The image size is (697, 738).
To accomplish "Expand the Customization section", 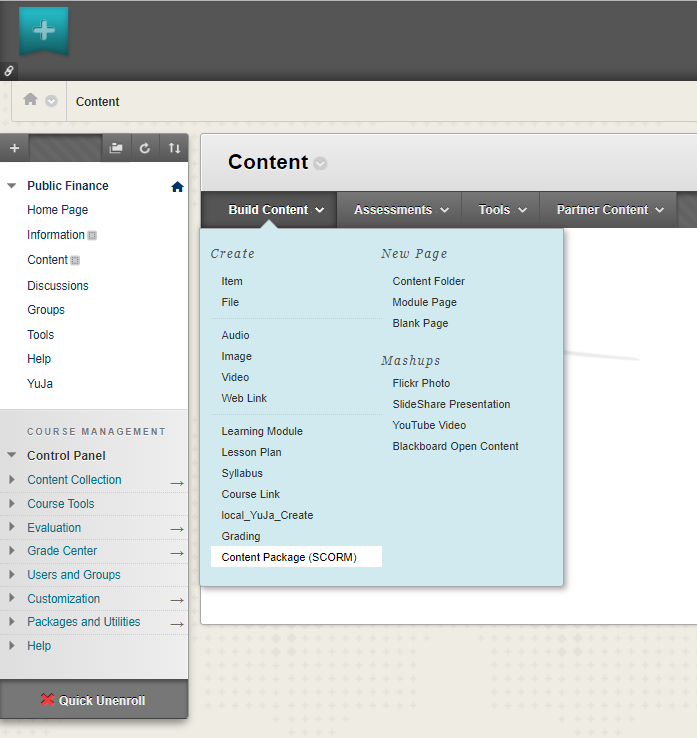I will [x=12, y=598].
